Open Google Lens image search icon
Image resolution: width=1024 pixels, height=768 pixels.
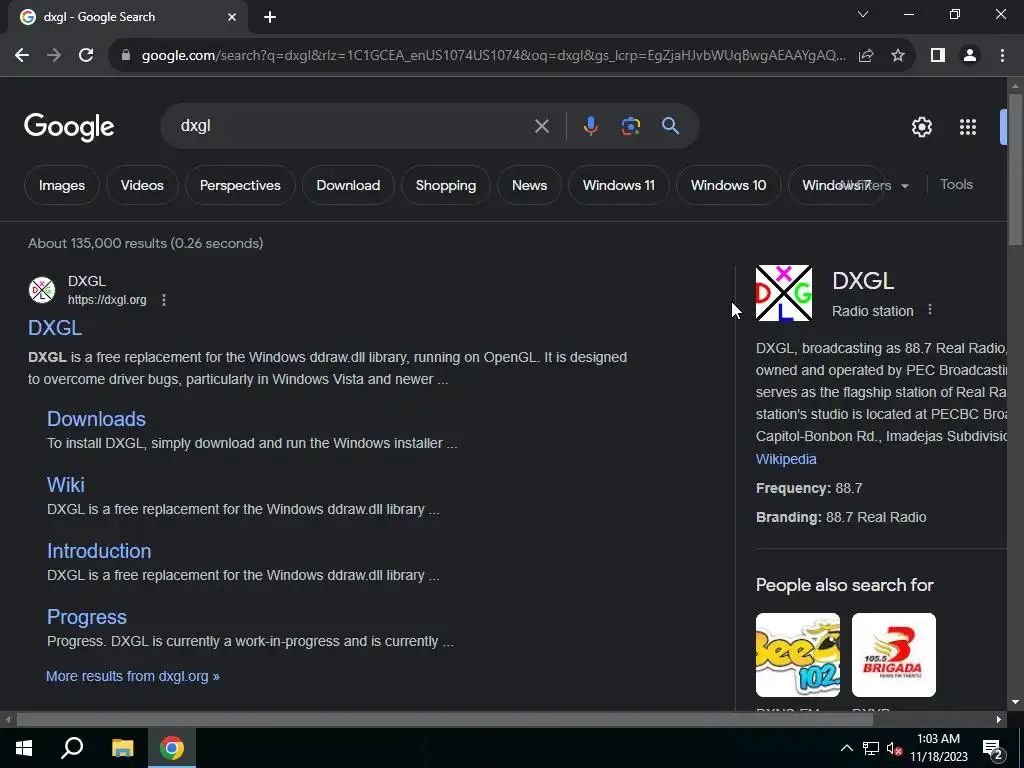tap(630, 126)
